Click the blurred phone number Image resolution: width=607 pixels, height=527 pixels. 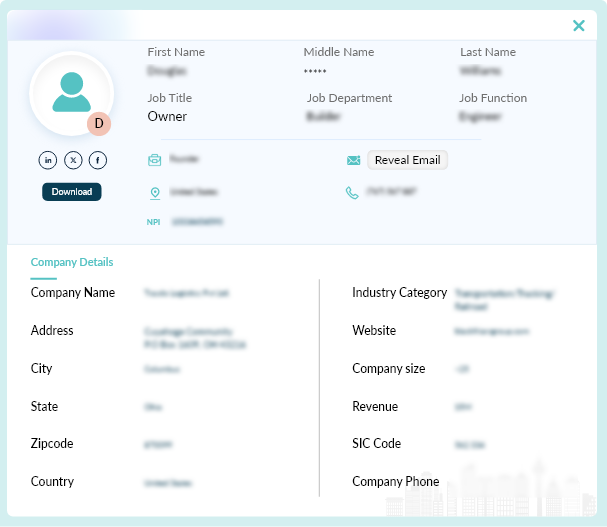click(x=392, y=192)
